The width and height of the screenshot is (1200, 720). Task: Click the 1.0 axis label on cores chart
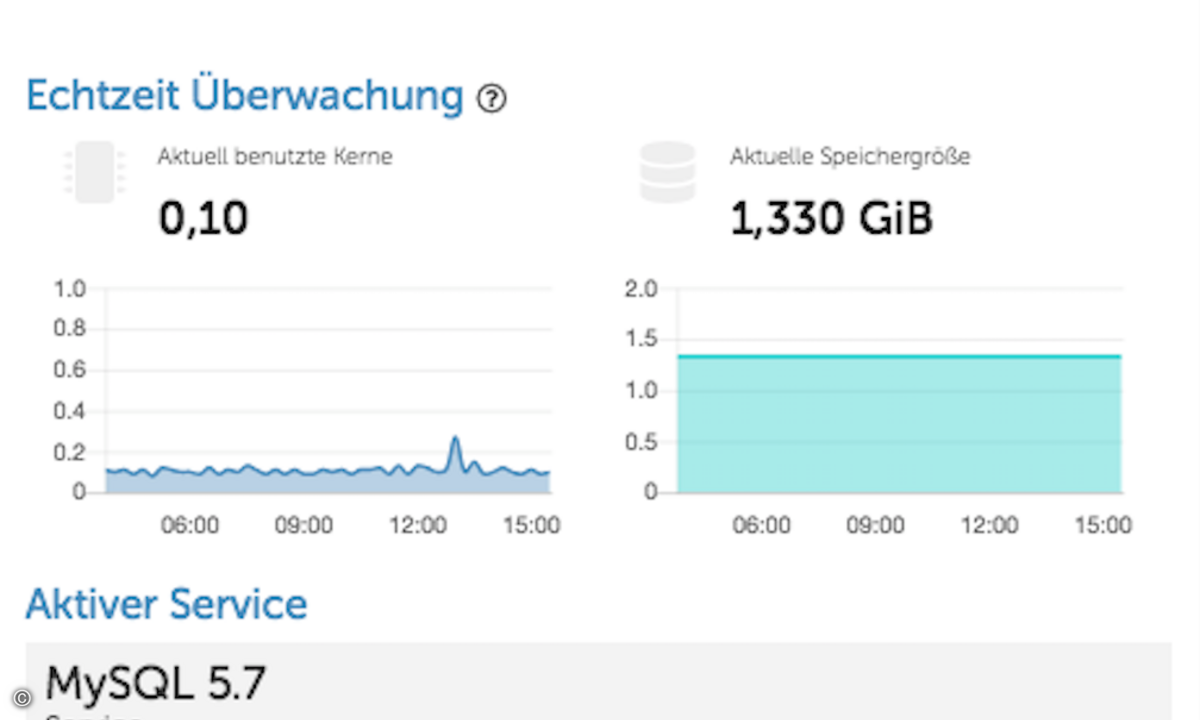(70, 289)
